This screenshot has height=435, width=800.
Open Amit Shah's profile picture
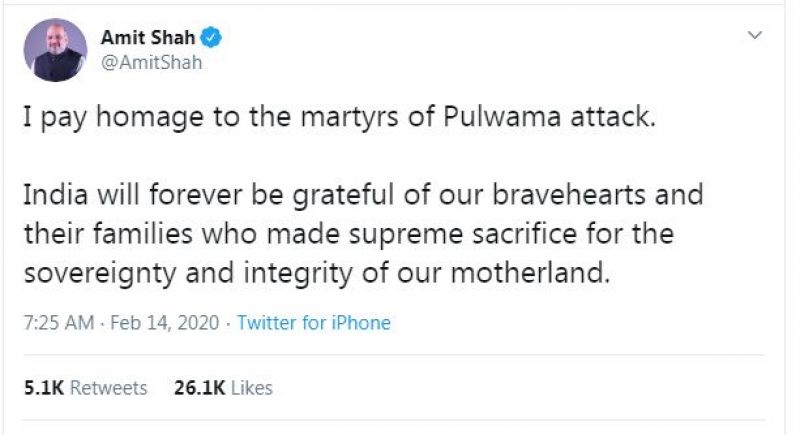pos(57,50)
